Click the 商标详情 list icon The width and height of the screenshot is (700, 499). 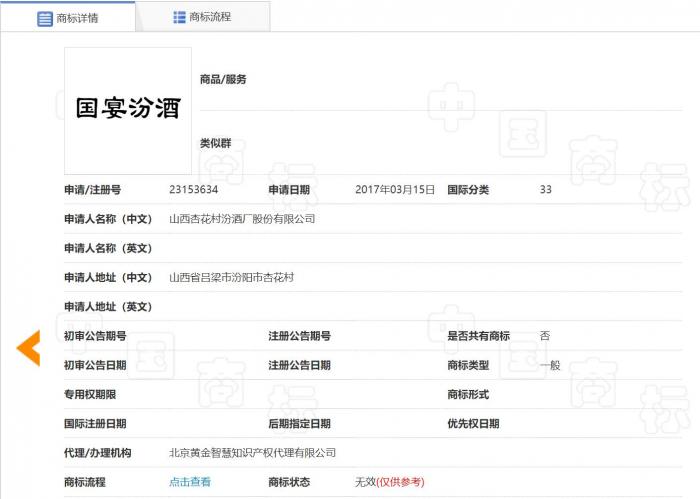(x=45, y=19)
